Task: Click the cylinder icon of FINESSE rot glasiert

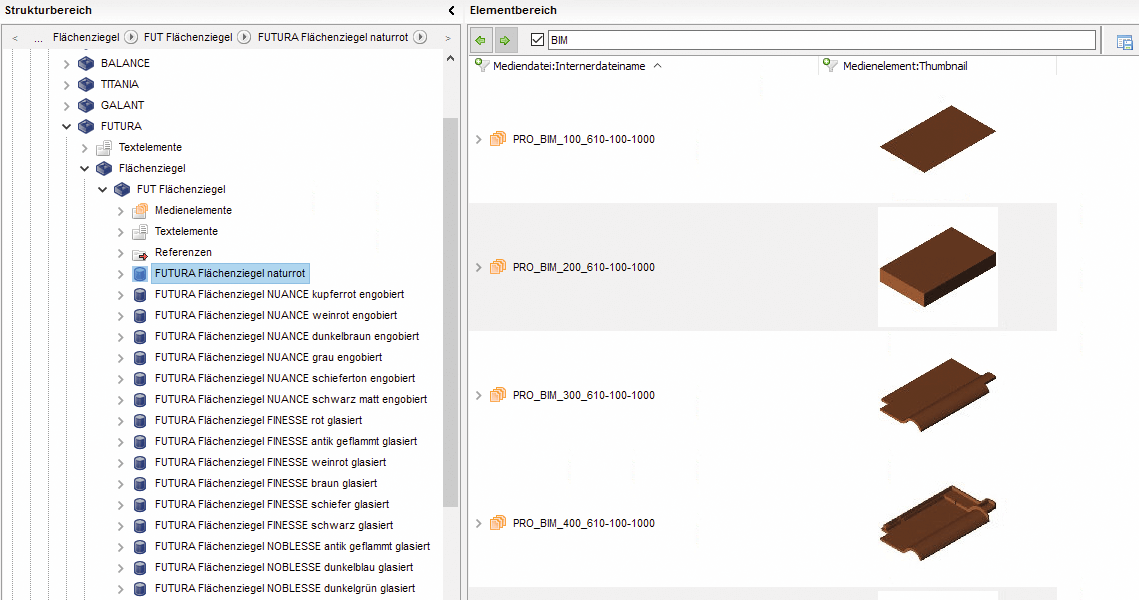Action: coord(140,421)
